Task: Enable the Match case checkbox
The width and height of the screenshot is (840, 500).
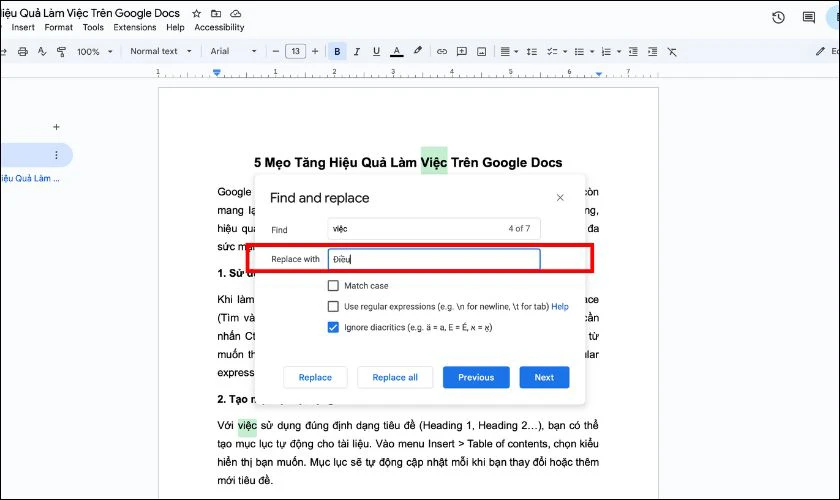Action: pos(333,286)
